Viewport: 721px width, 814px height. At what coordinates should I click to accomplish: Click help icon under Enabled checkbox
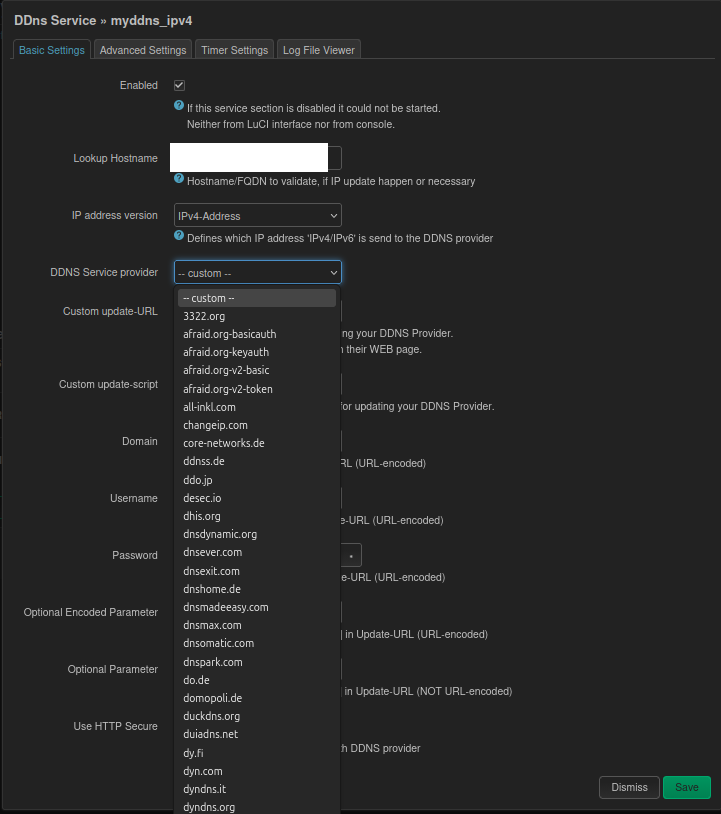pos(179,105)
